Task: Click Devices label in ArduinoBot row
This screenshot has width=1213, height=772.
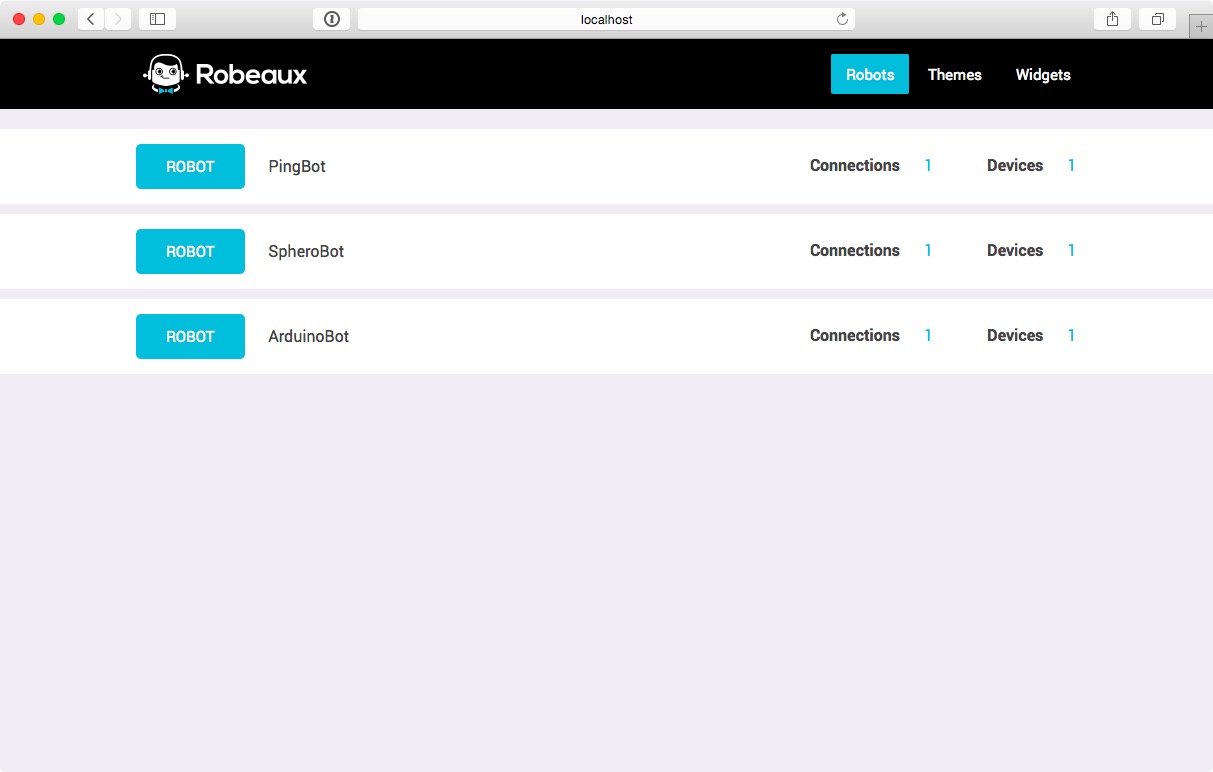Action: (x=1015, y=335)
